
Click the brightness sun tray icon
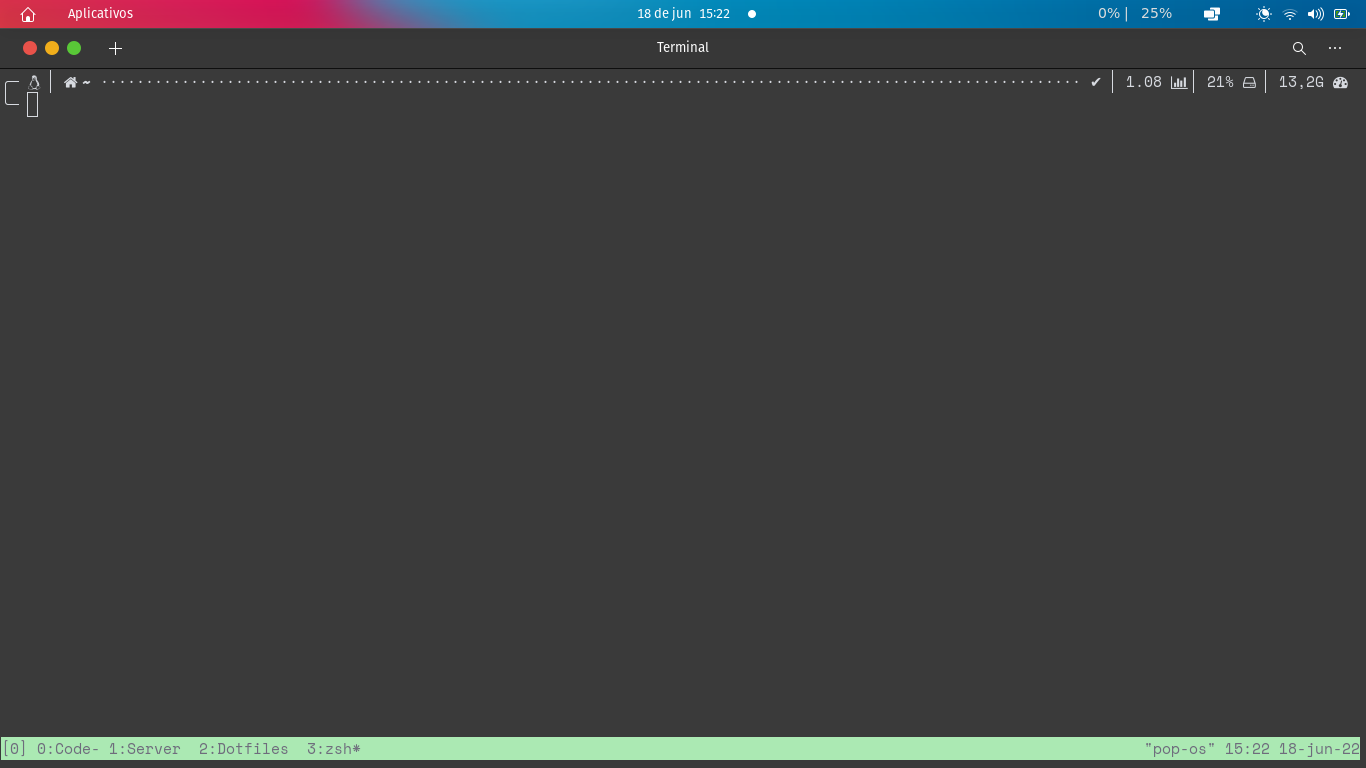1264,14
